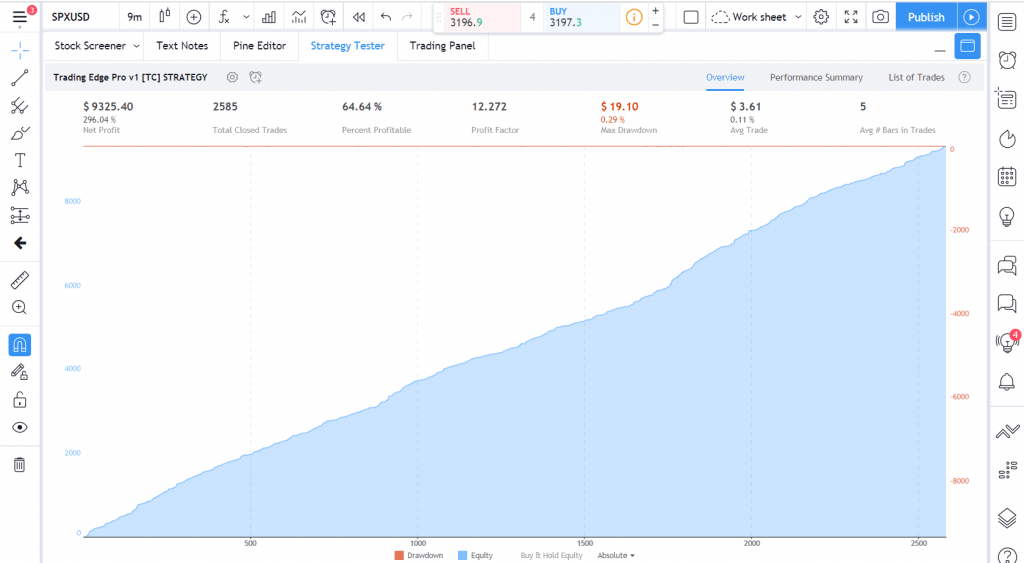
Task: Open the calendar icon in right sidebar
Action: coord(1007,177)
